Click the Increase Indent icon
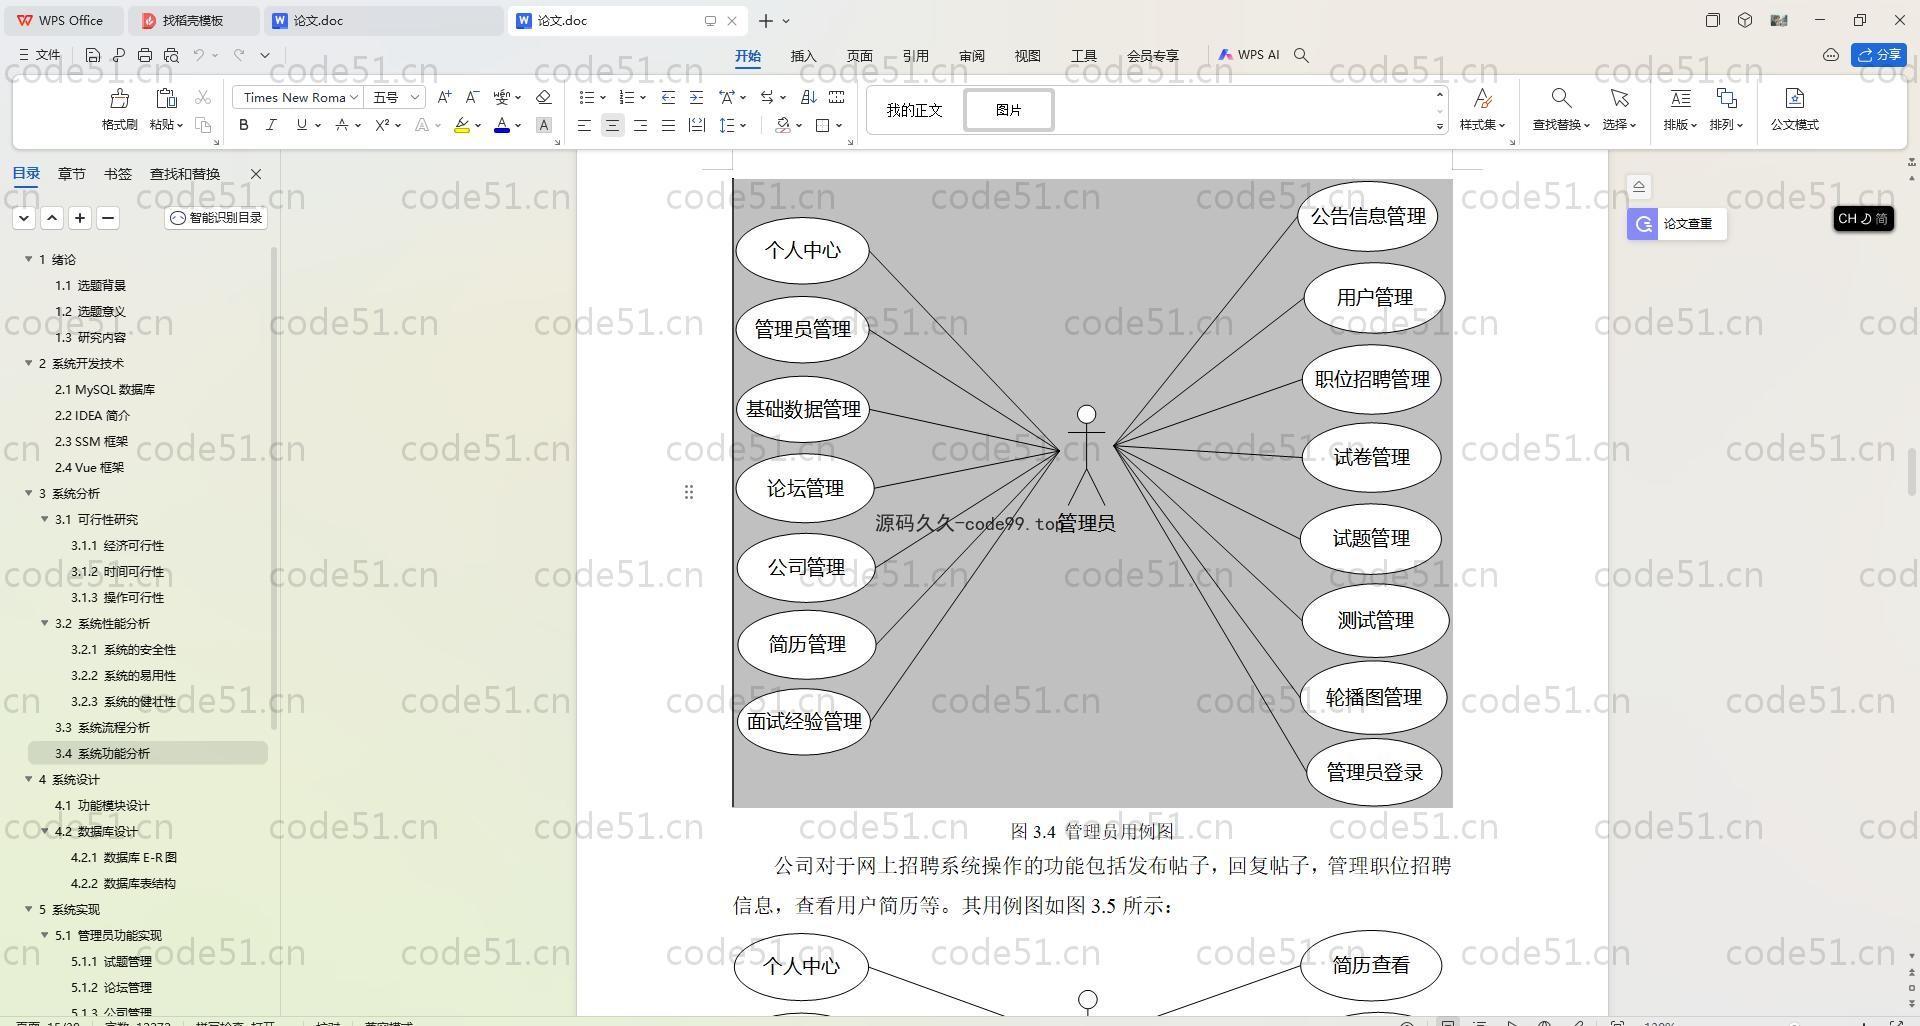1920x1026 pixels. click(x=696, y=97)
